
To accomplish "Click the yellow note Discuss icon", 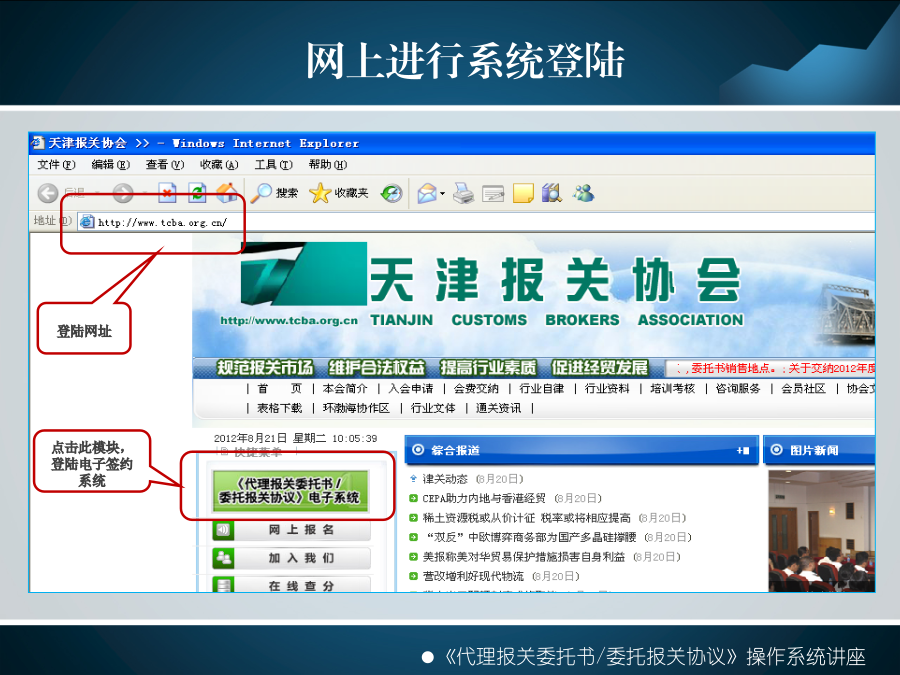I will tap(523, 193).
